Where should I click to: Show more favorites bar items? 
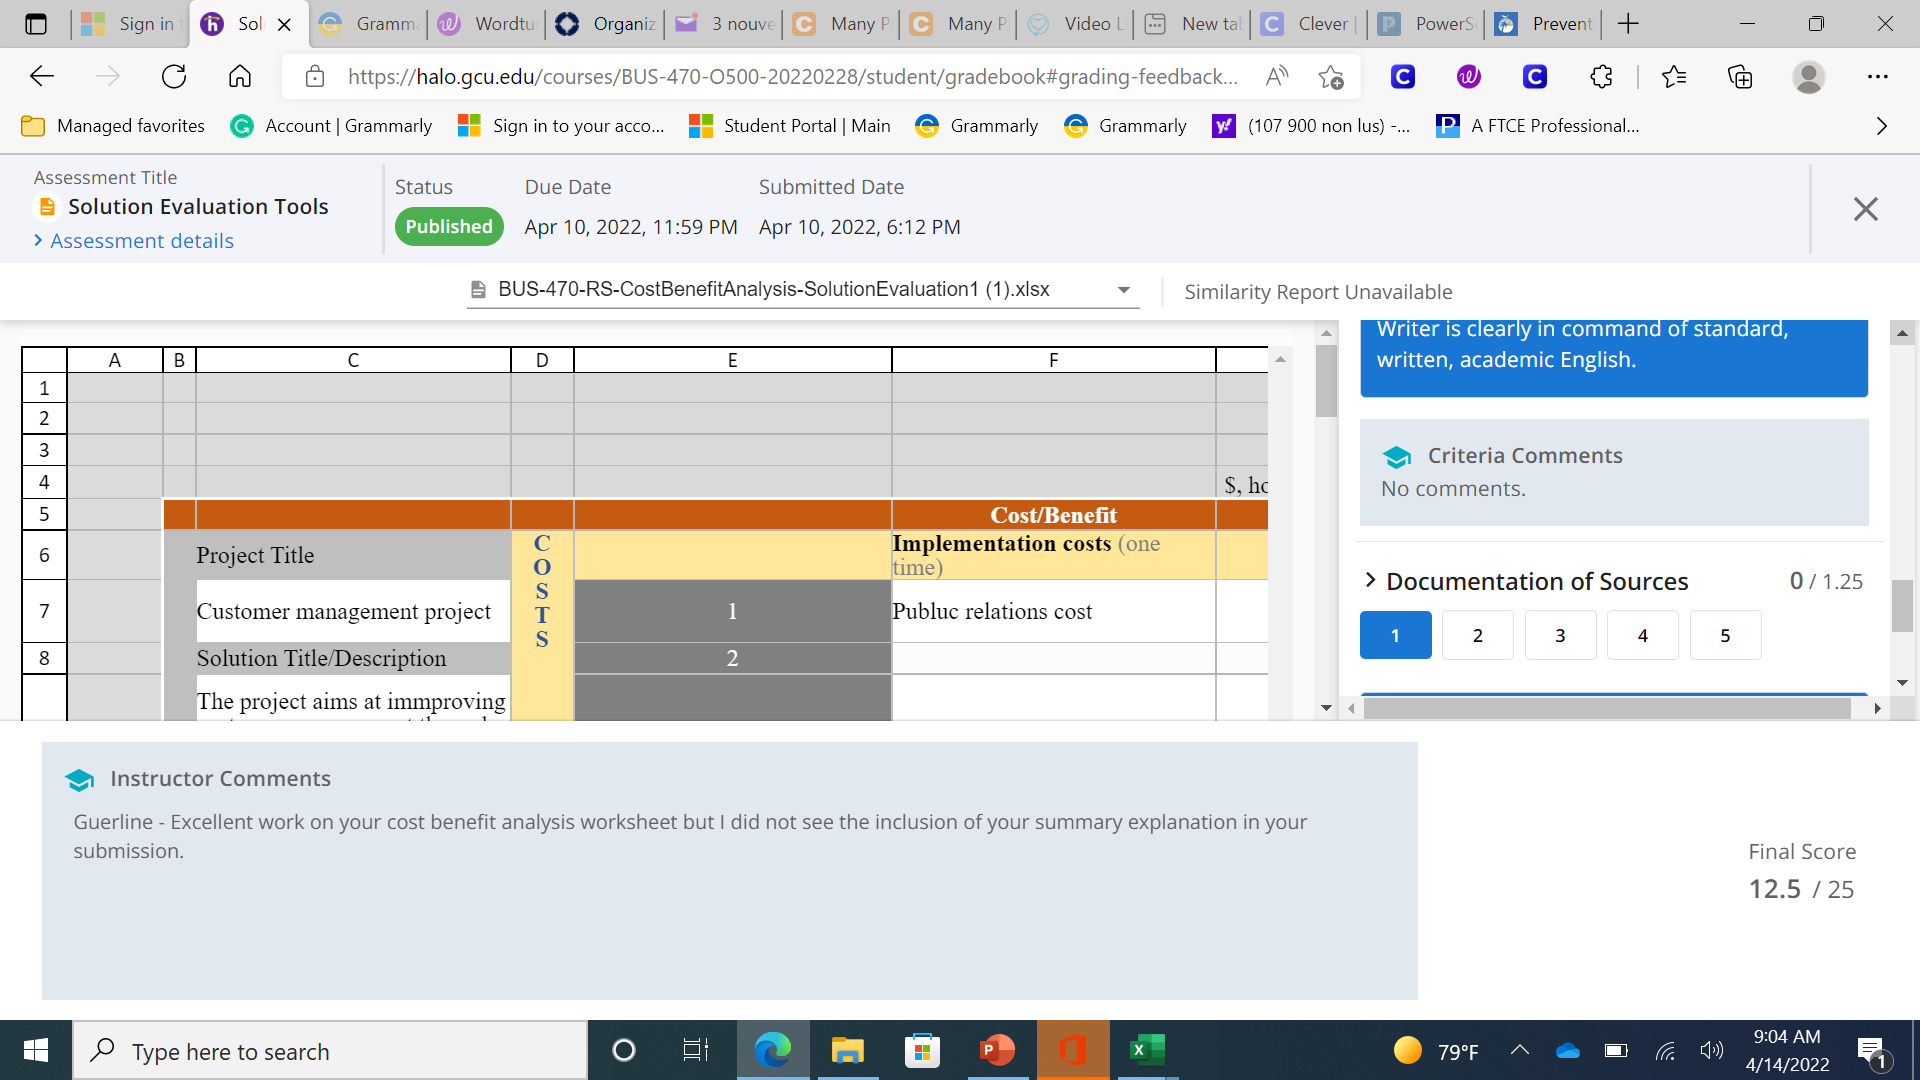(x=1881, y=126)
